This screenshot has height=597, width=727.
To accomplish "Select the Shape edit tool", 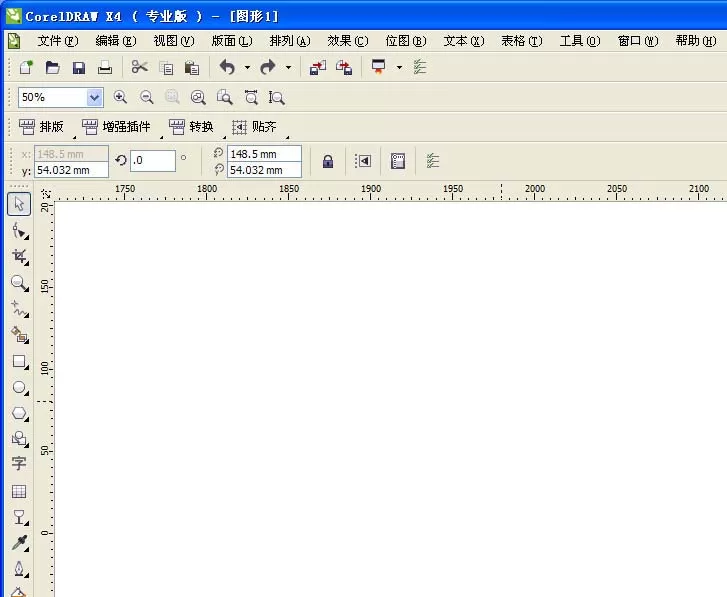I will (19, 231).
